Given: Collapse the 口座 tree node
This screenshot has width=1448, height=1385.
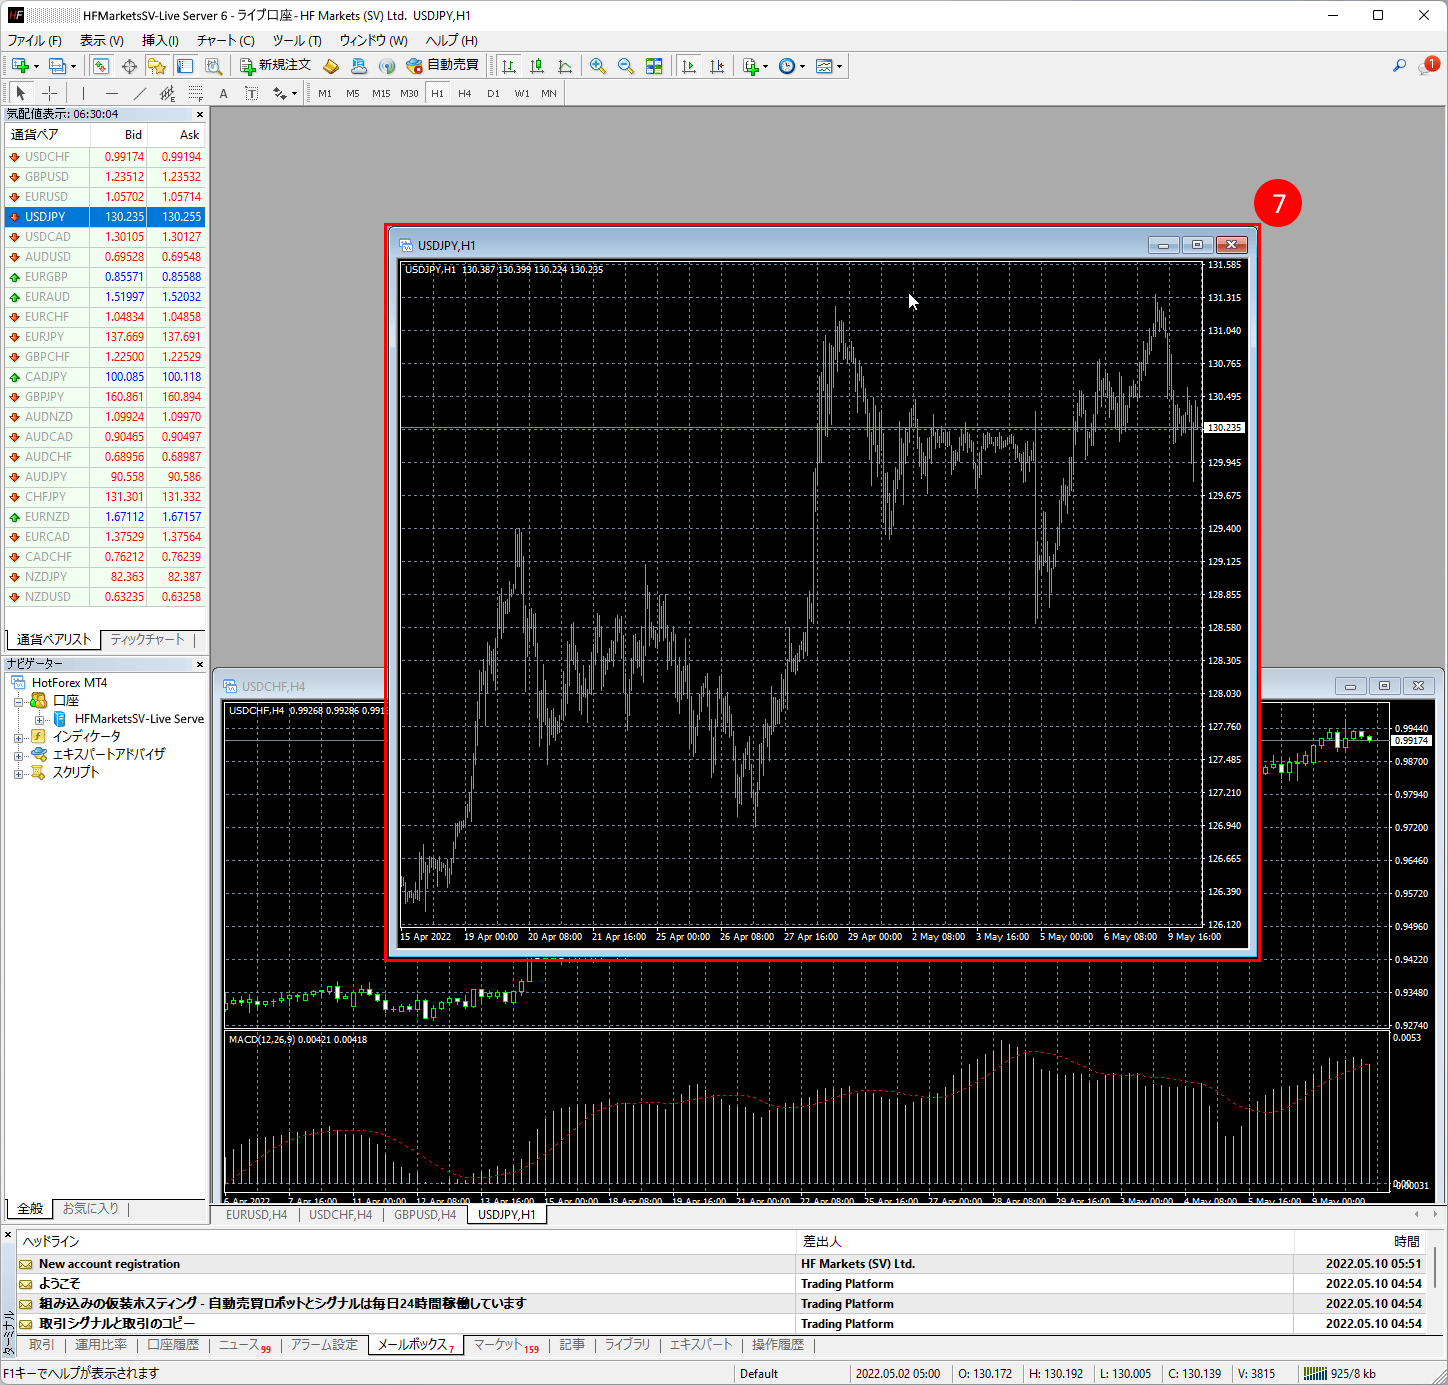Looking at the screenshot, I should point(18,701).
